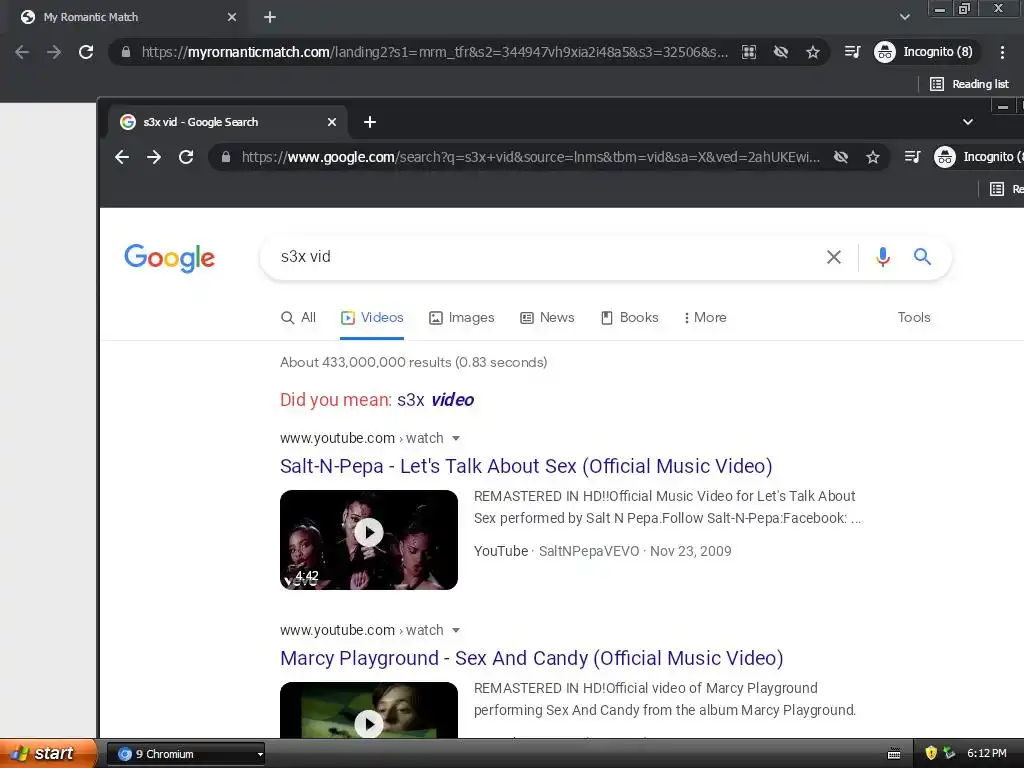Start voice search with microphone icon
Image resolution: width=1024 pixels, height=768 pixels.
click(883, 257)
